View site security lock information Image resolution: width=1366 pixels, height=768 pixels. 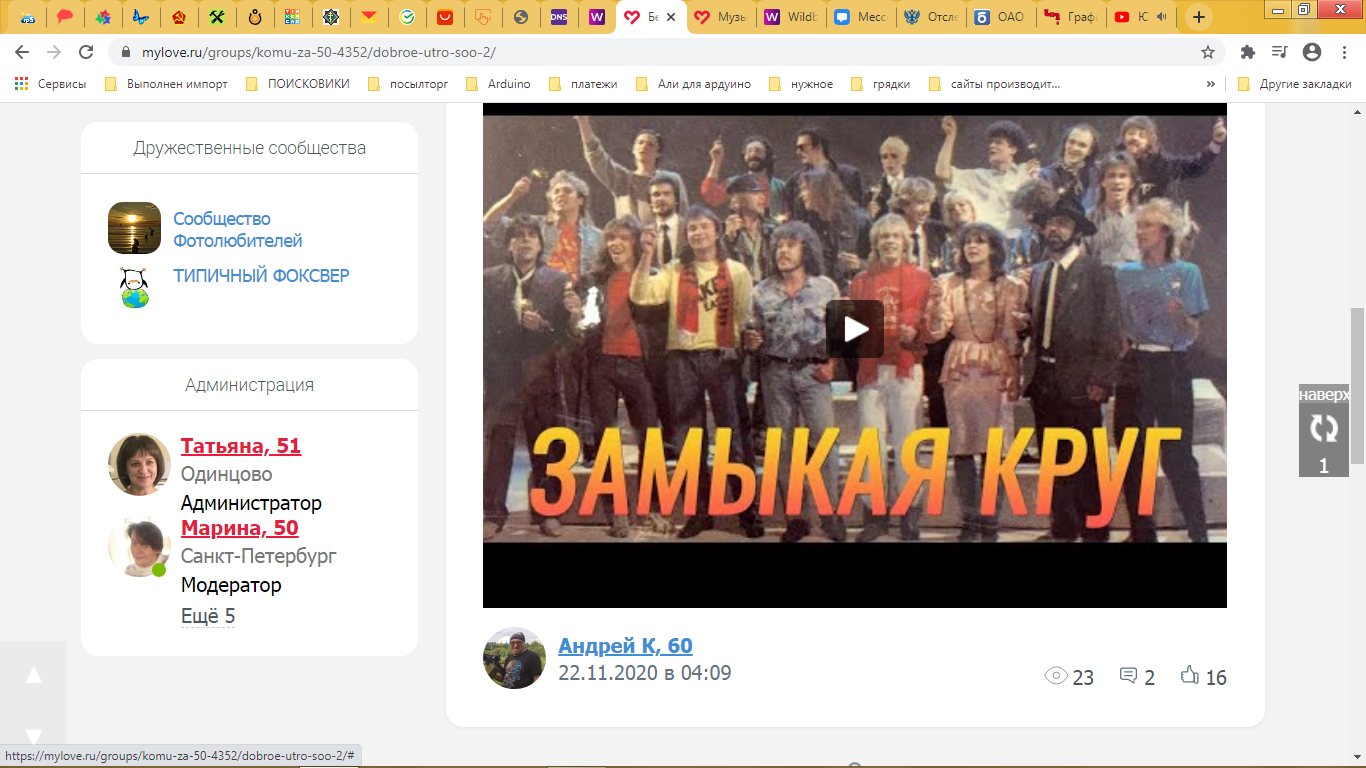coord(126,52)
